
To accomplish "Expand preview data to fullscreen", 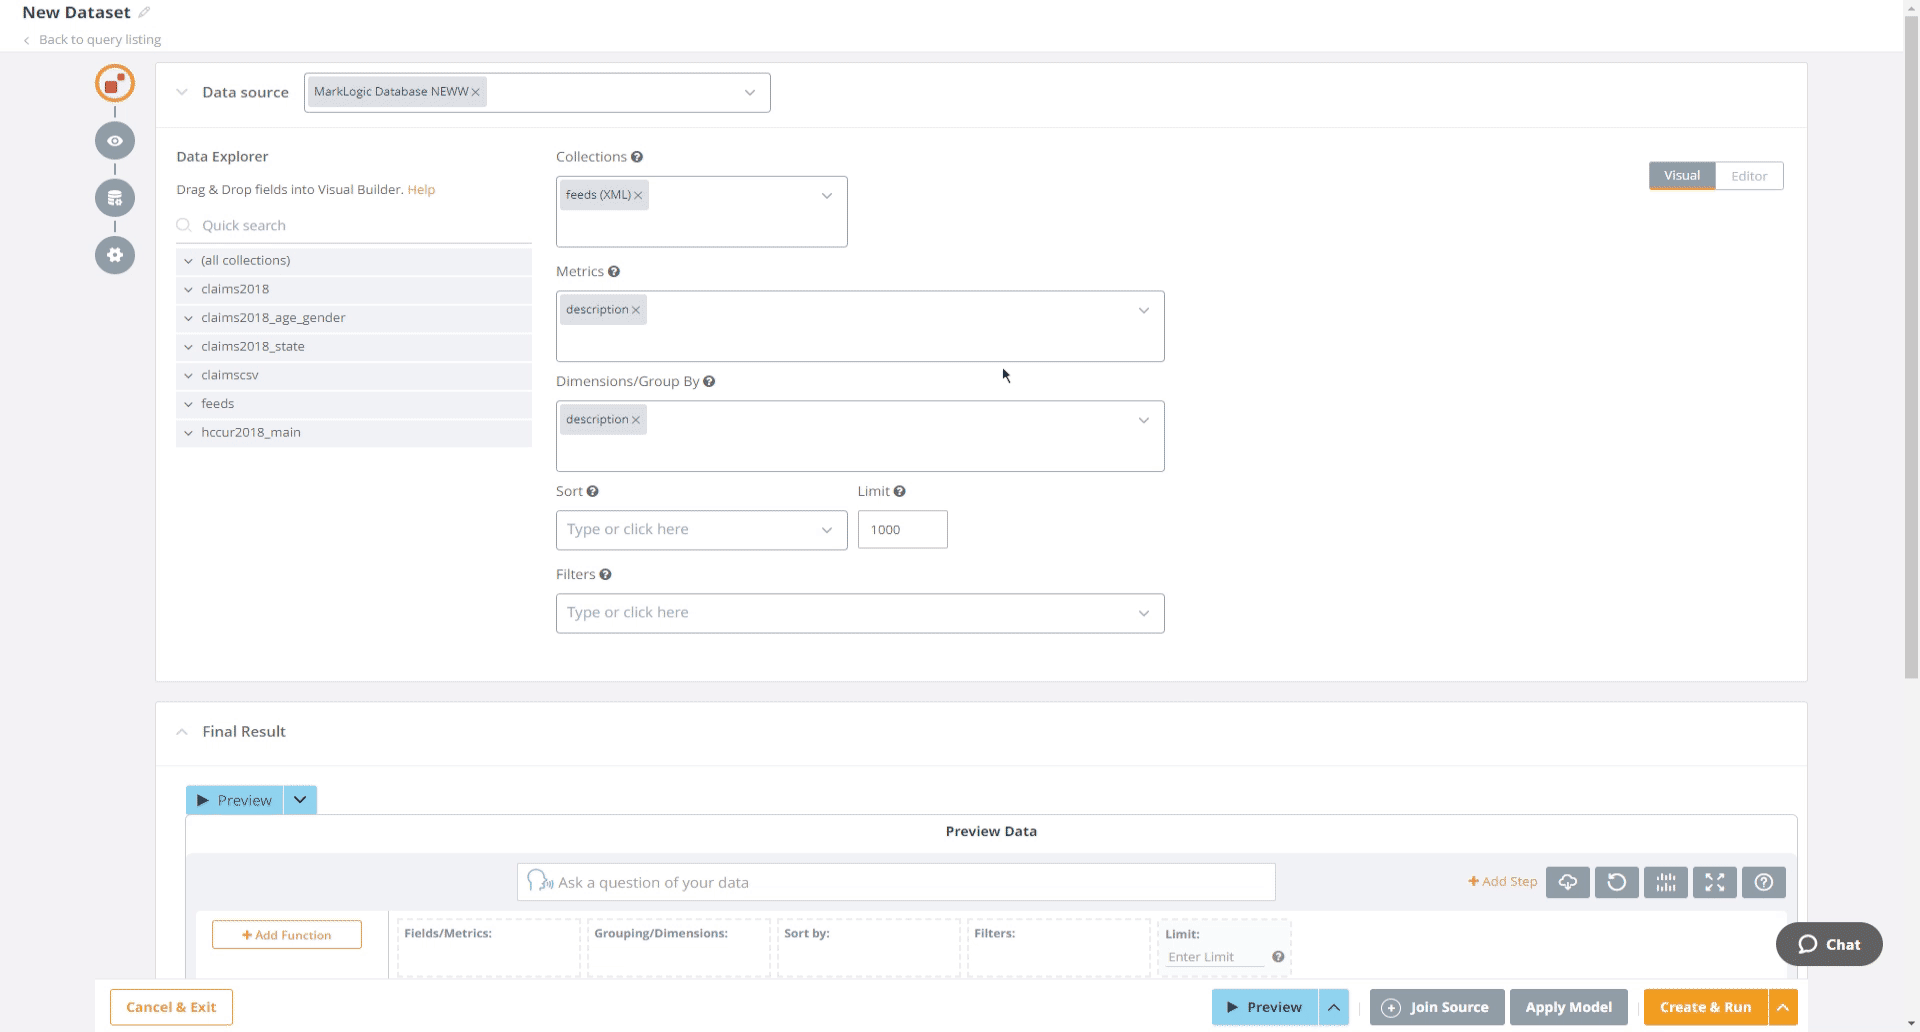I will (x=1714, y=882).
